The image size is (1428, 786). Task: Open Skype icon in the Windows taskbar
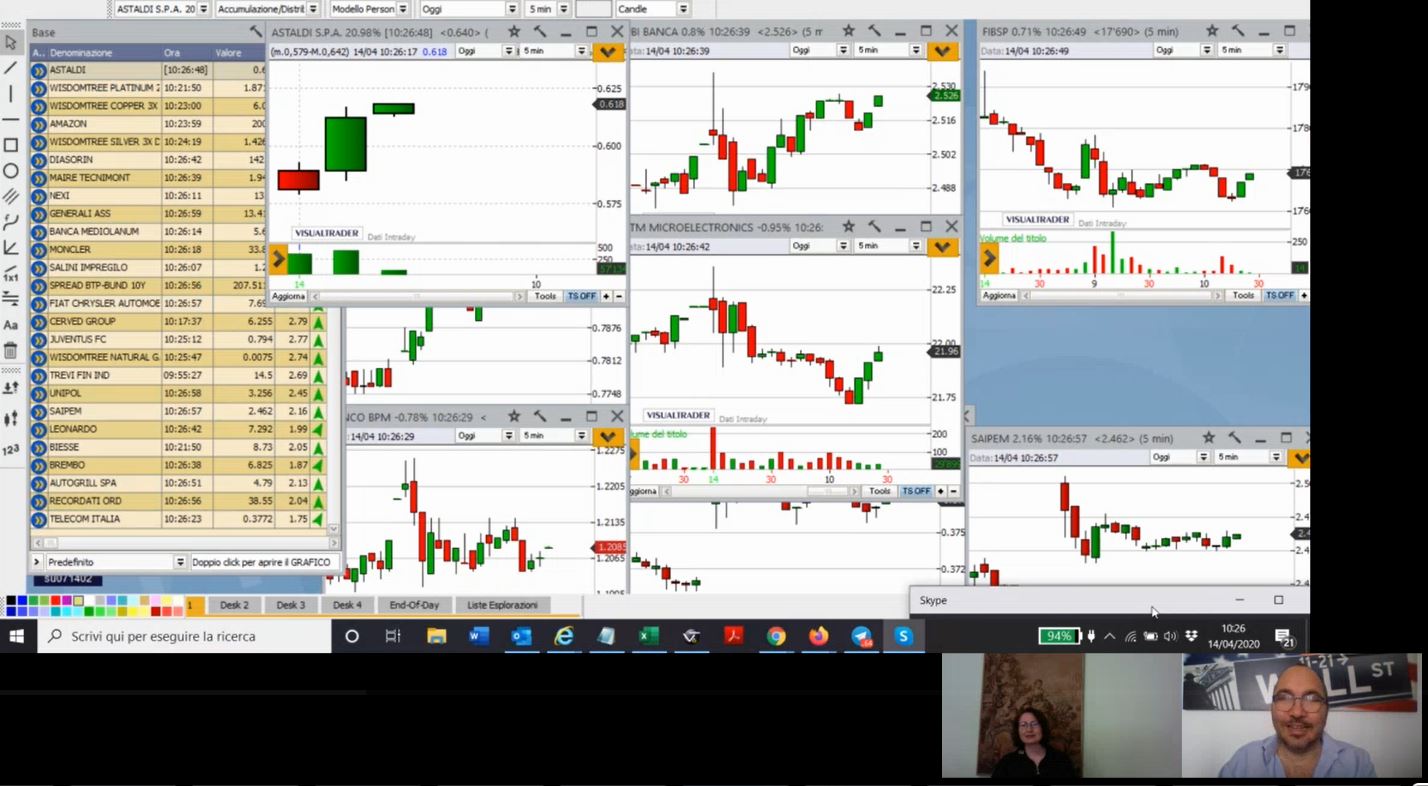click(x=903, y=636)
